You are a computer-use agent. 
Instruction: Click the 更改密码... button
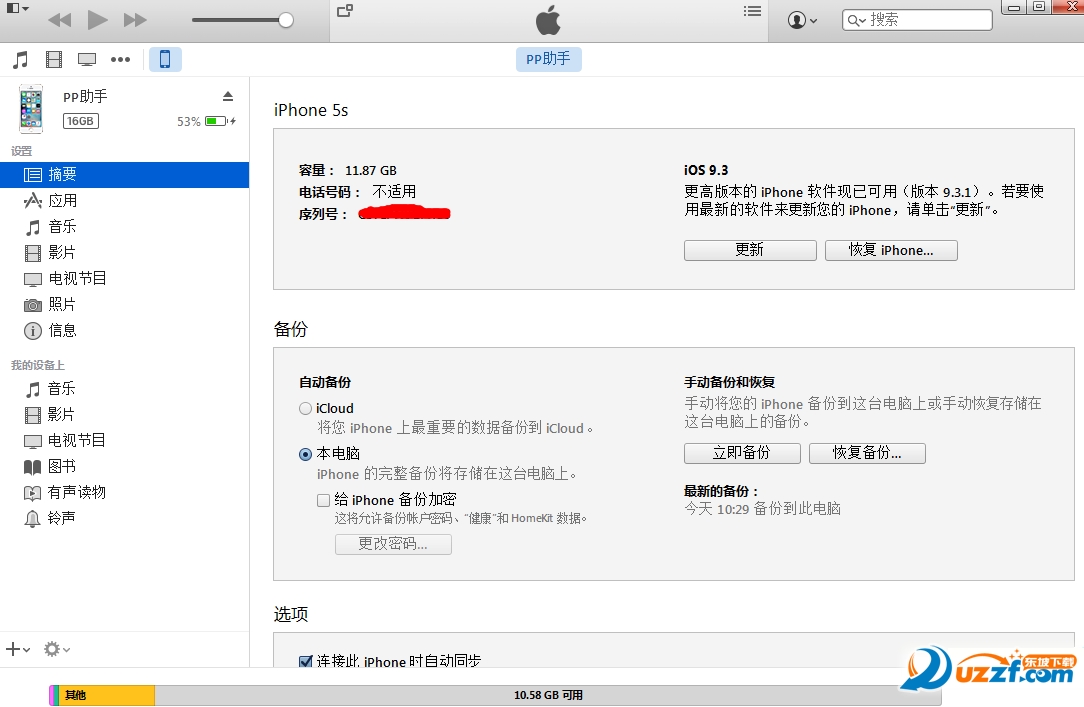click(393, 544)
